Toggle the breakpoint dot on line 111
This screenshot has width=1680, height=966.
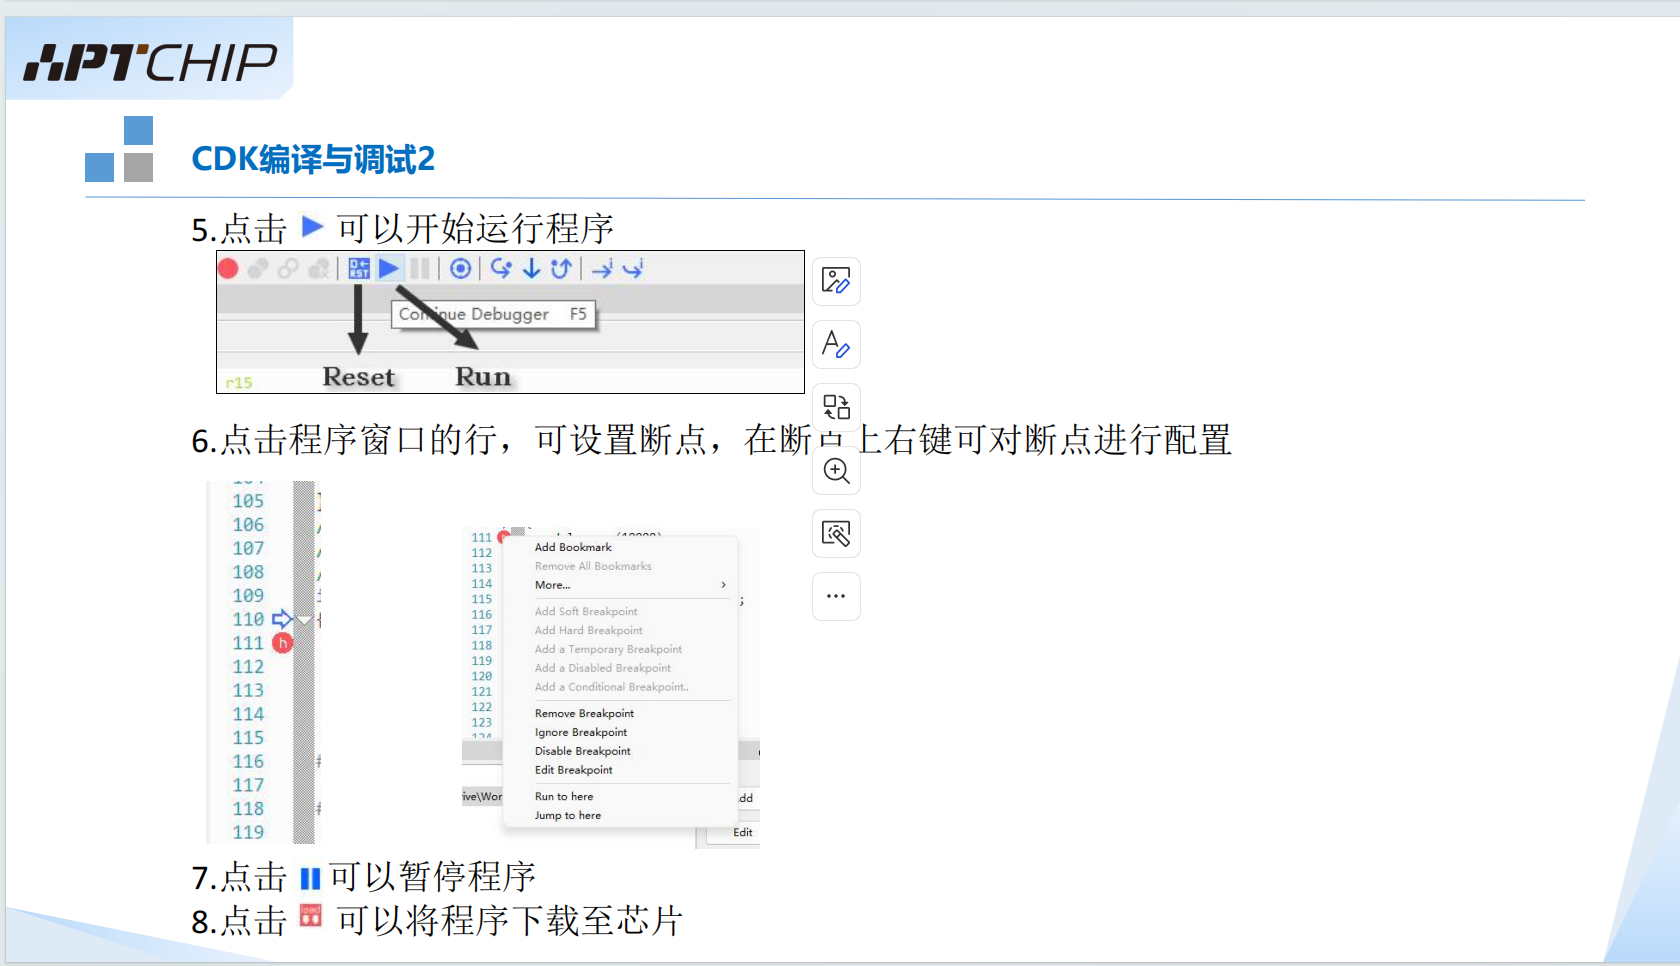pyautogui.click(x=282, y=643)
